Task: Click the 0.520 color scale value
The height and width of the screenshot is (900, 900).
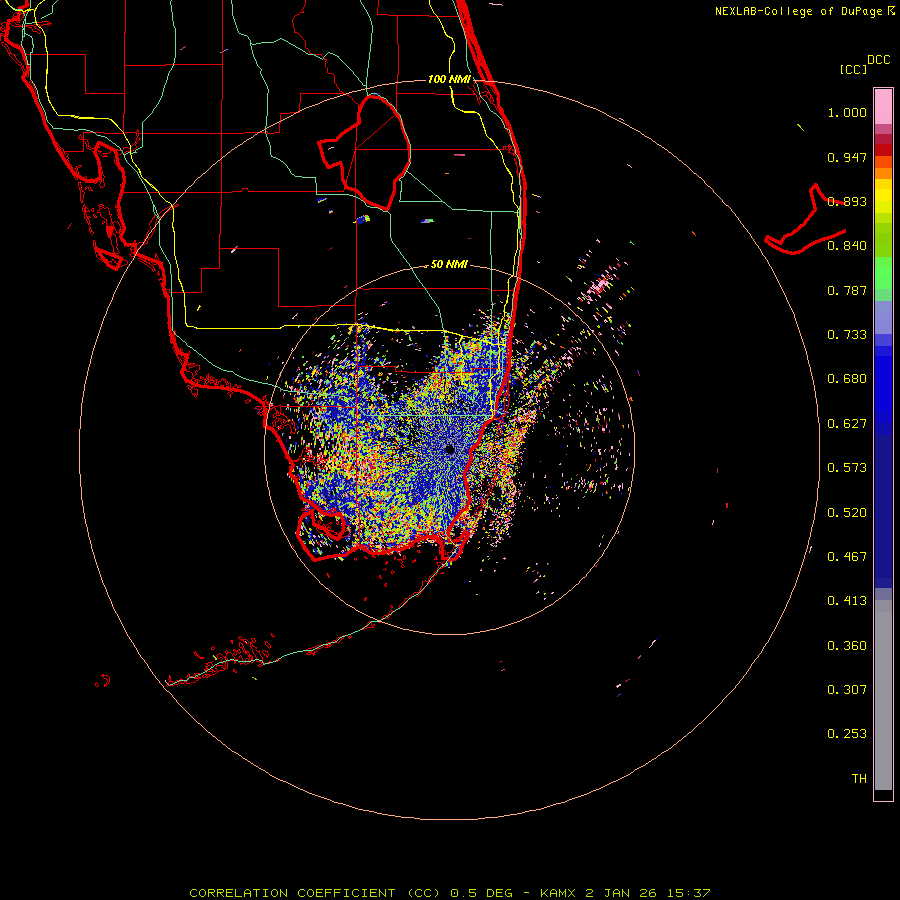Action: pos(847,513)
